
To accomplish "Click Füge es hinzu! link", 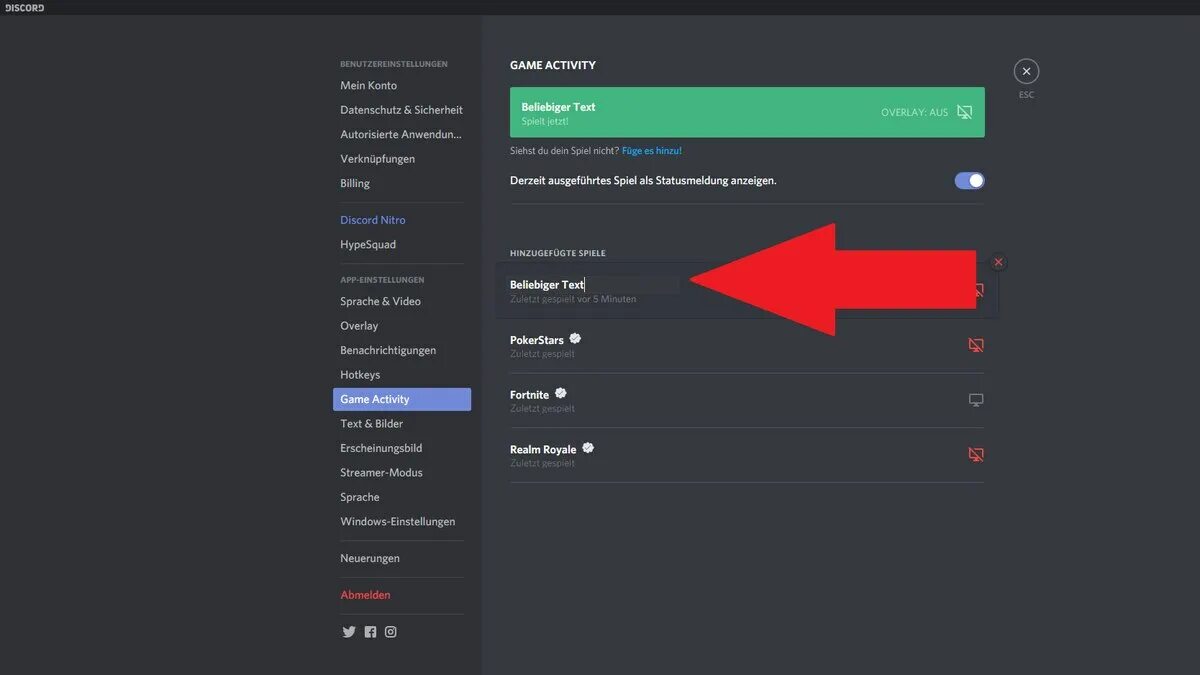I will point(652,151).
